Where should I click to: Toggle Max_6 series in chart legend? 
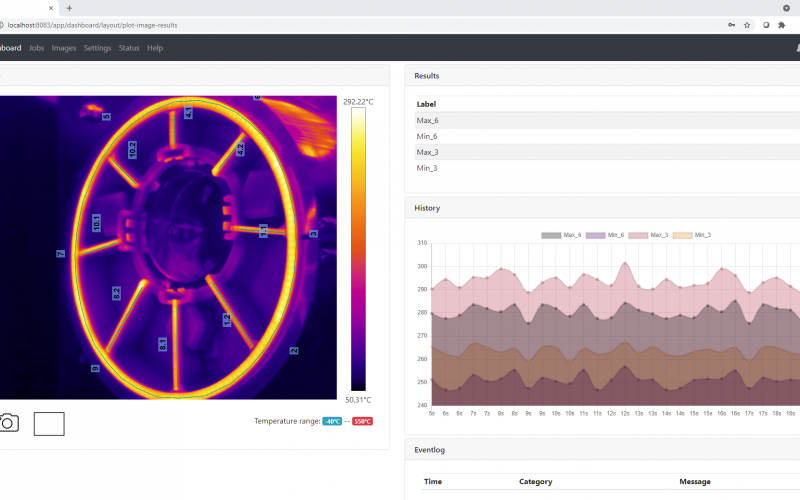(561, 235)
